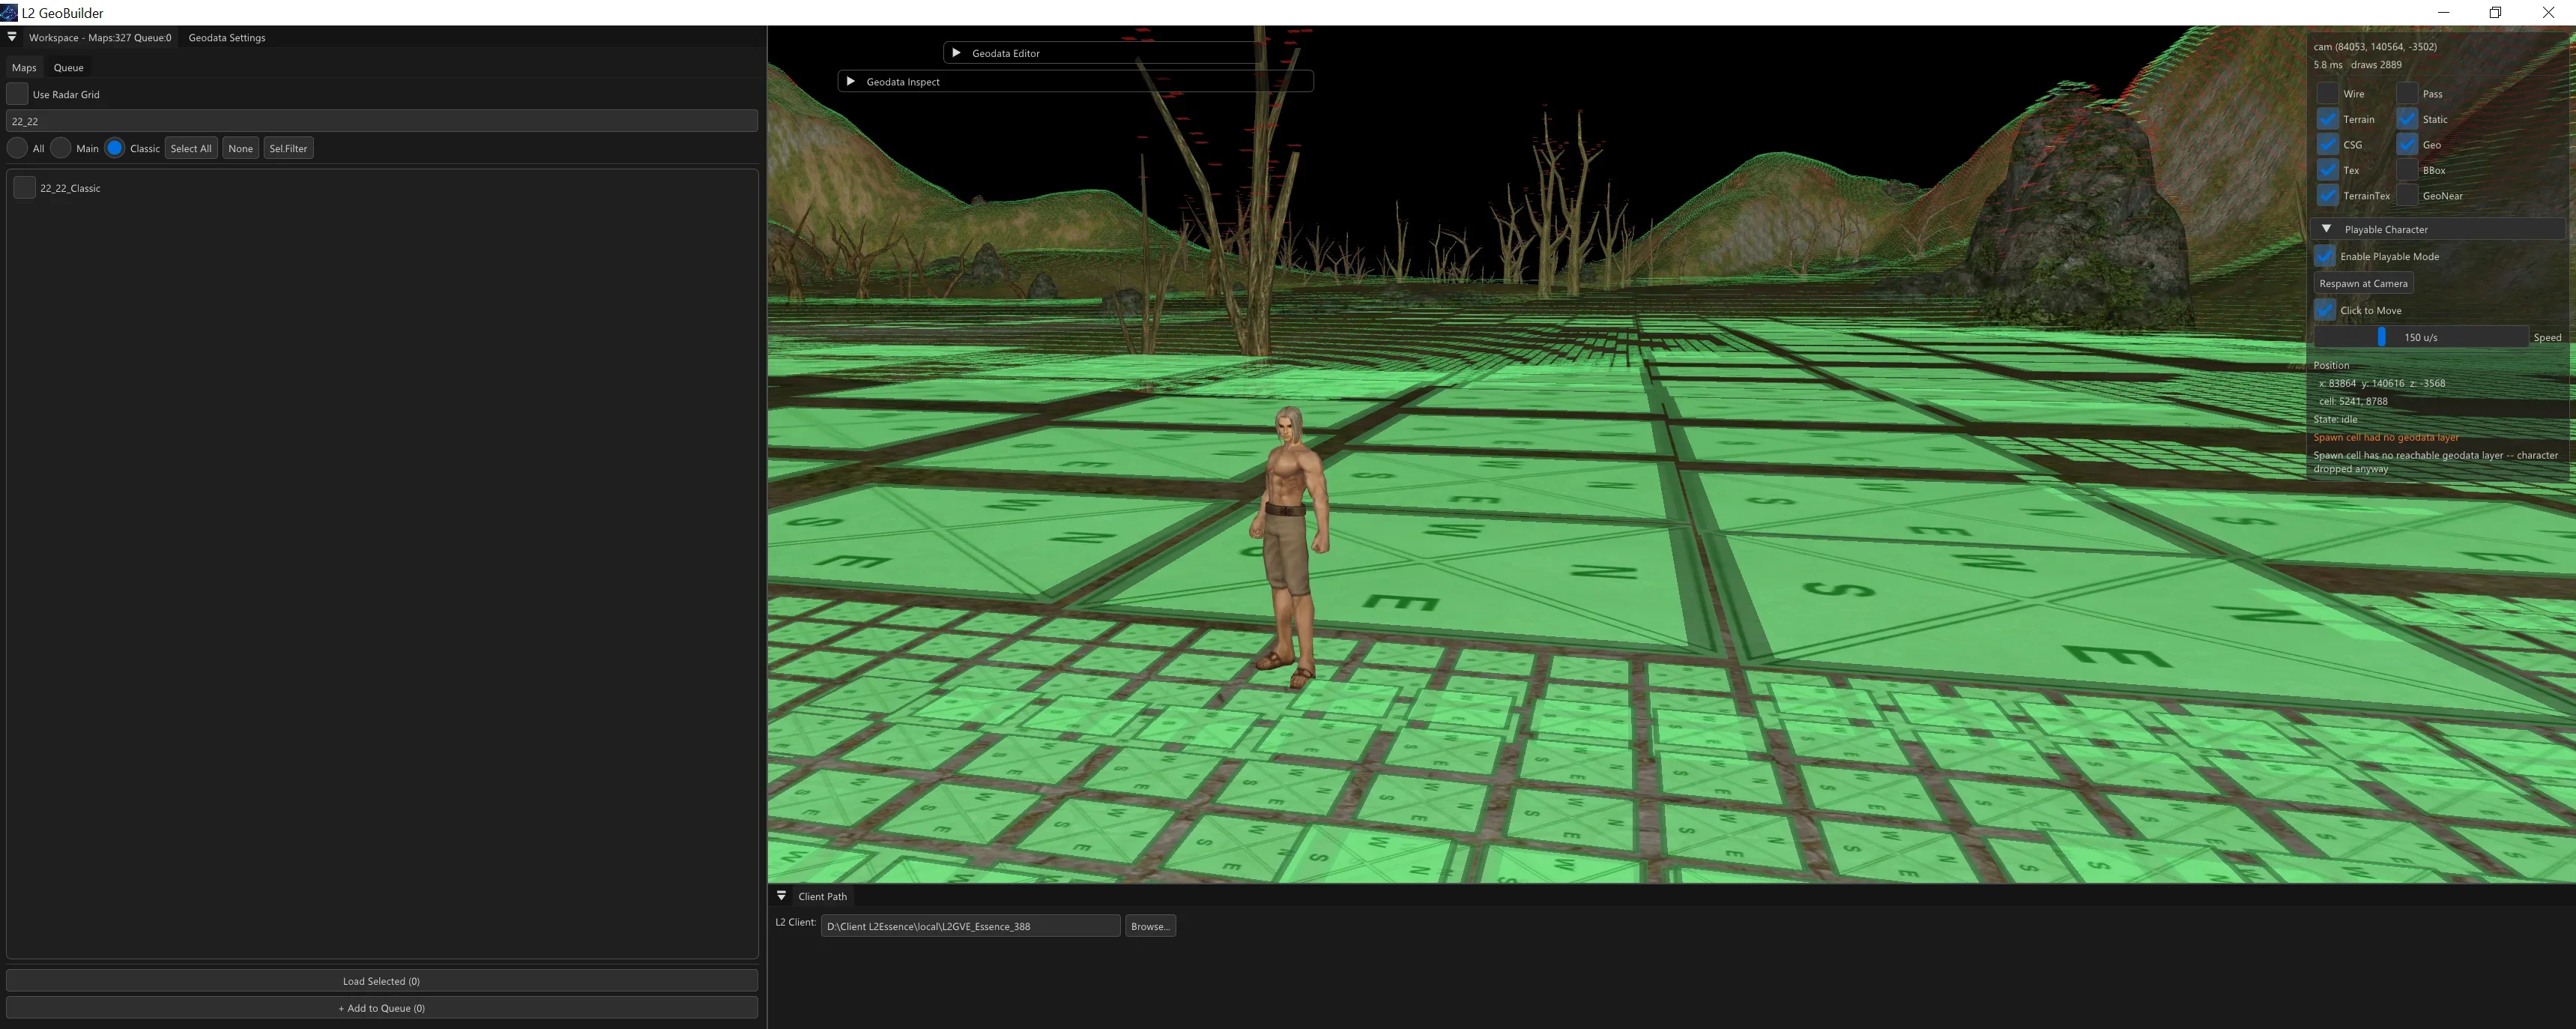The image size is (2576, 1029).
Task: Enable the GeoNear checkbox
Action: pos(2407,196)
